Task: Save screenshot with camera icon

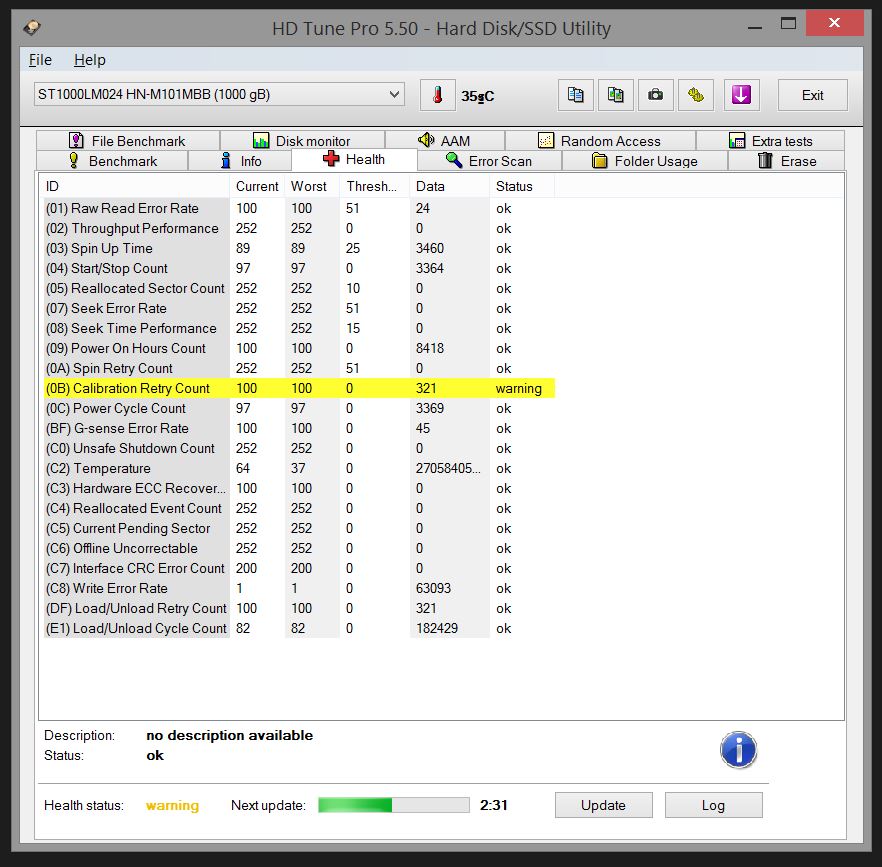Action: 655,95
